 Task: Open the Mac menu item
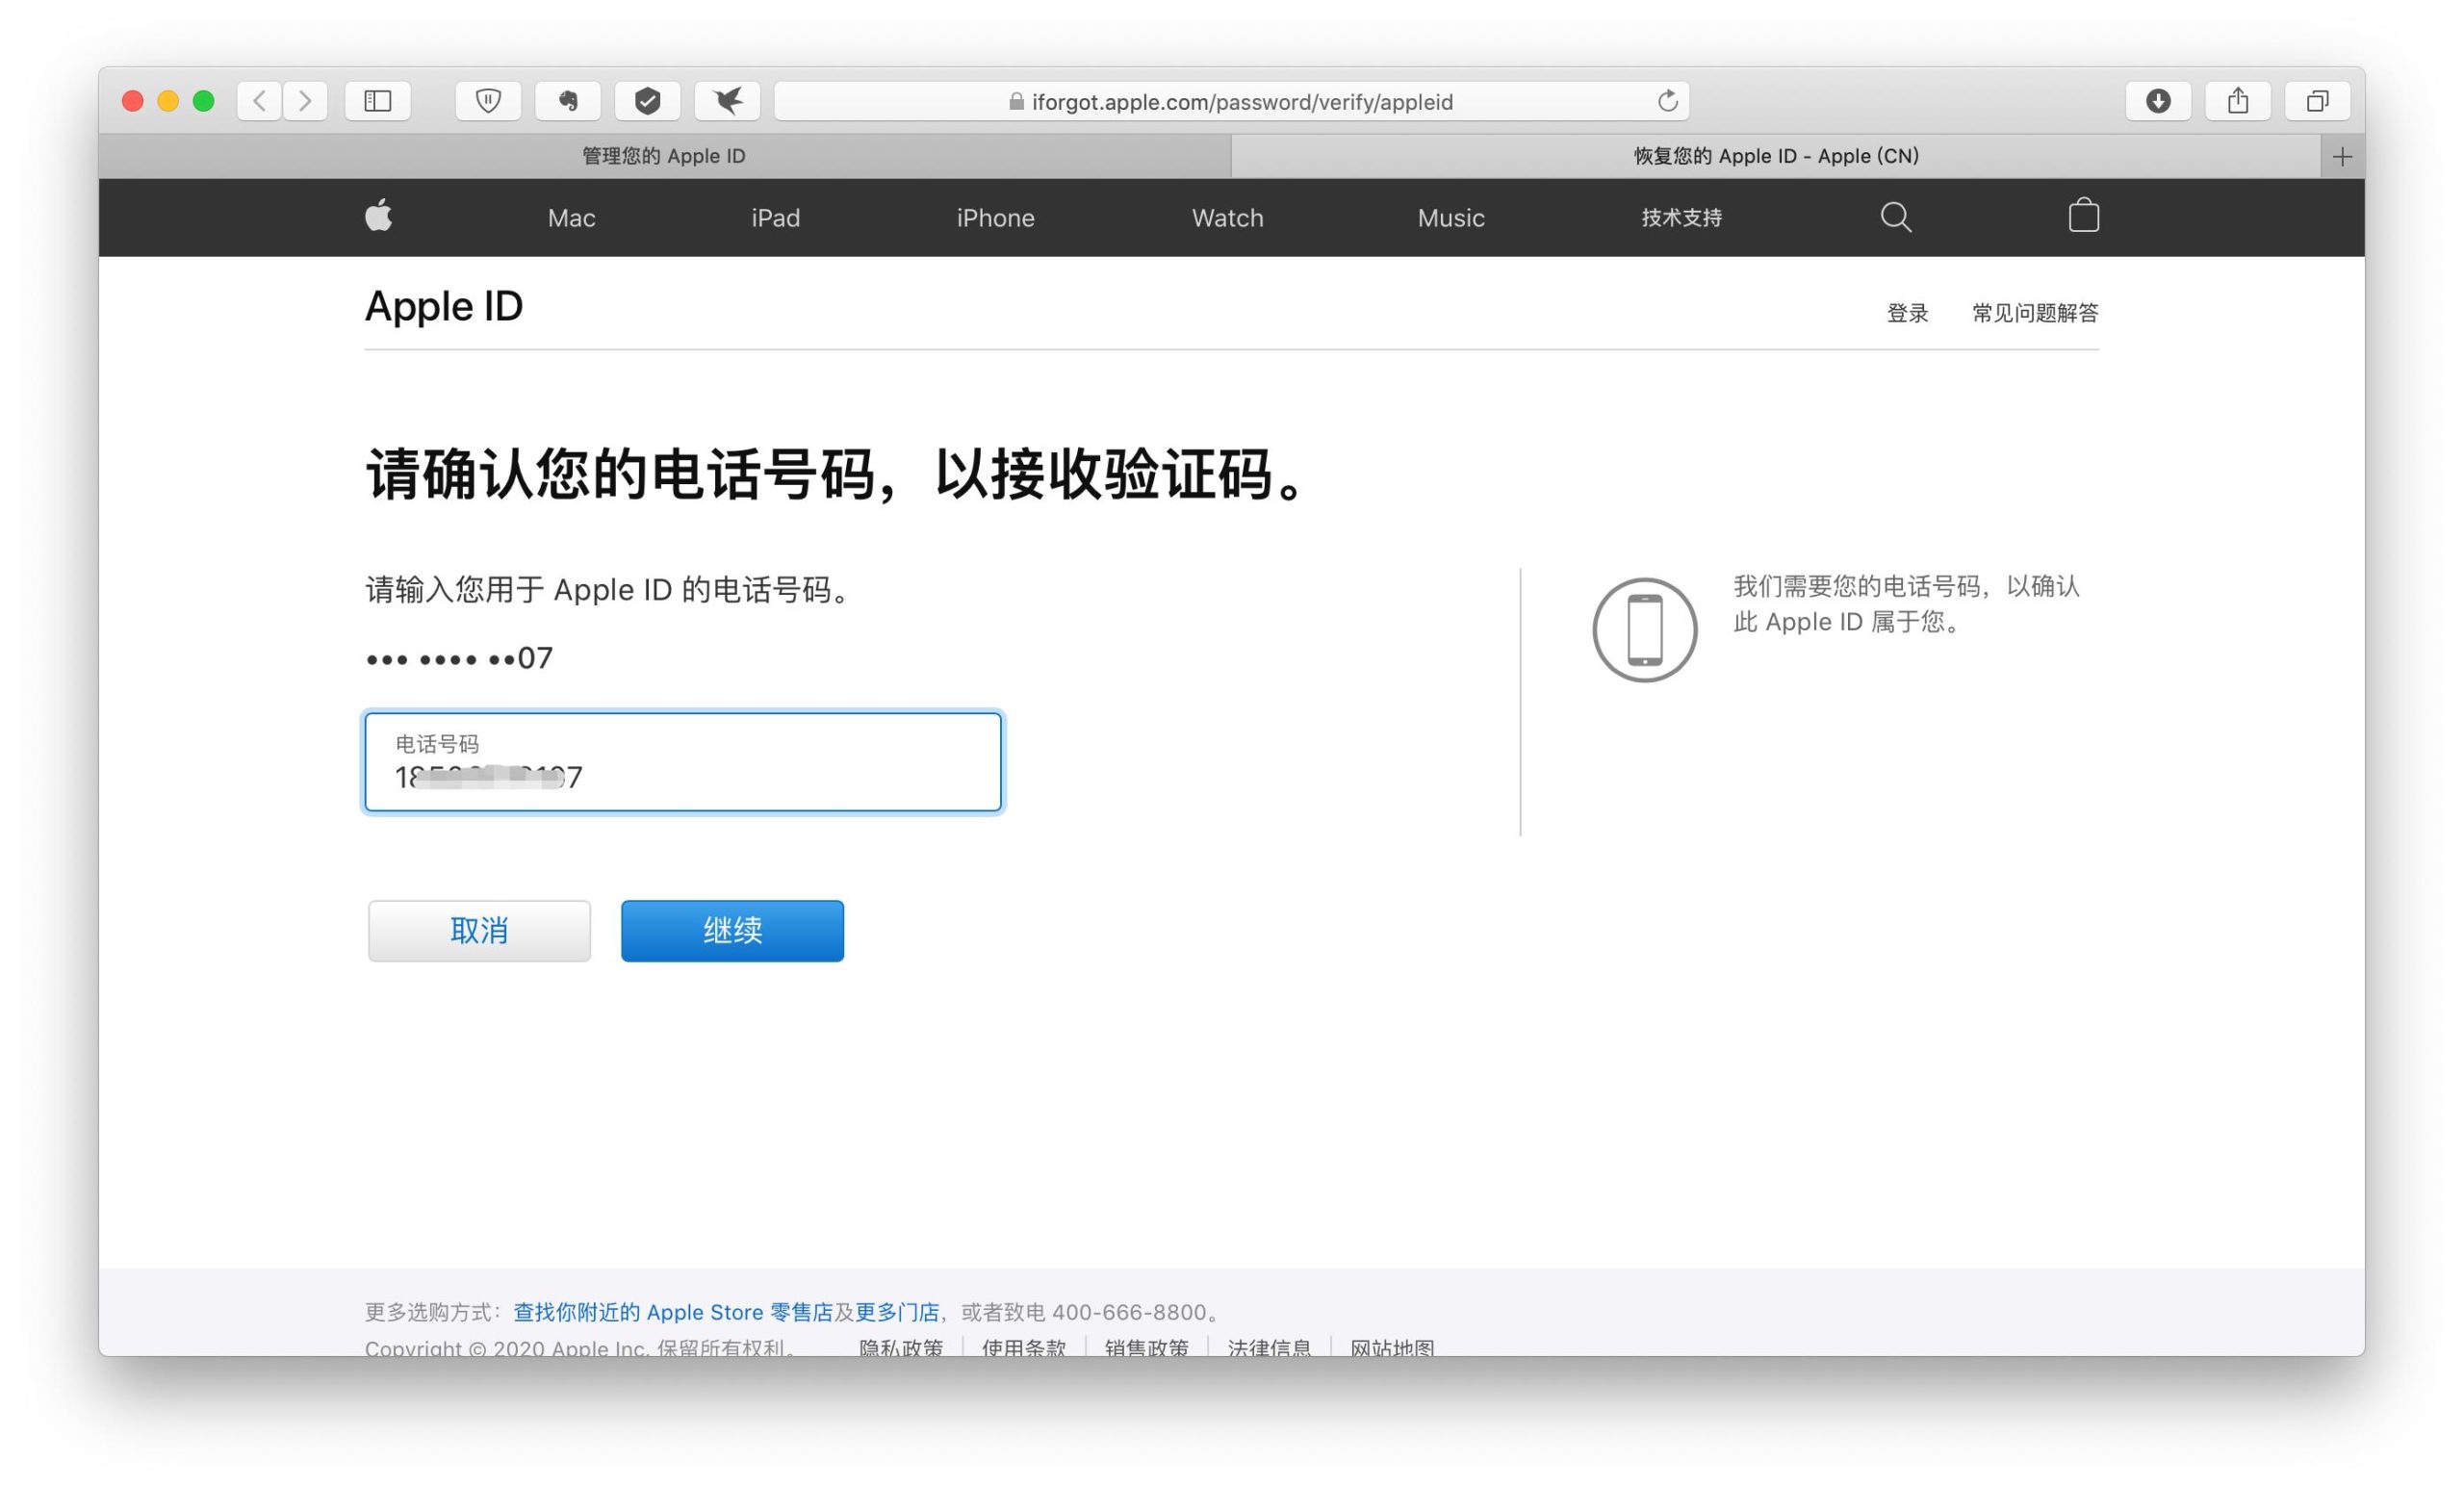(x=571, y=218)
